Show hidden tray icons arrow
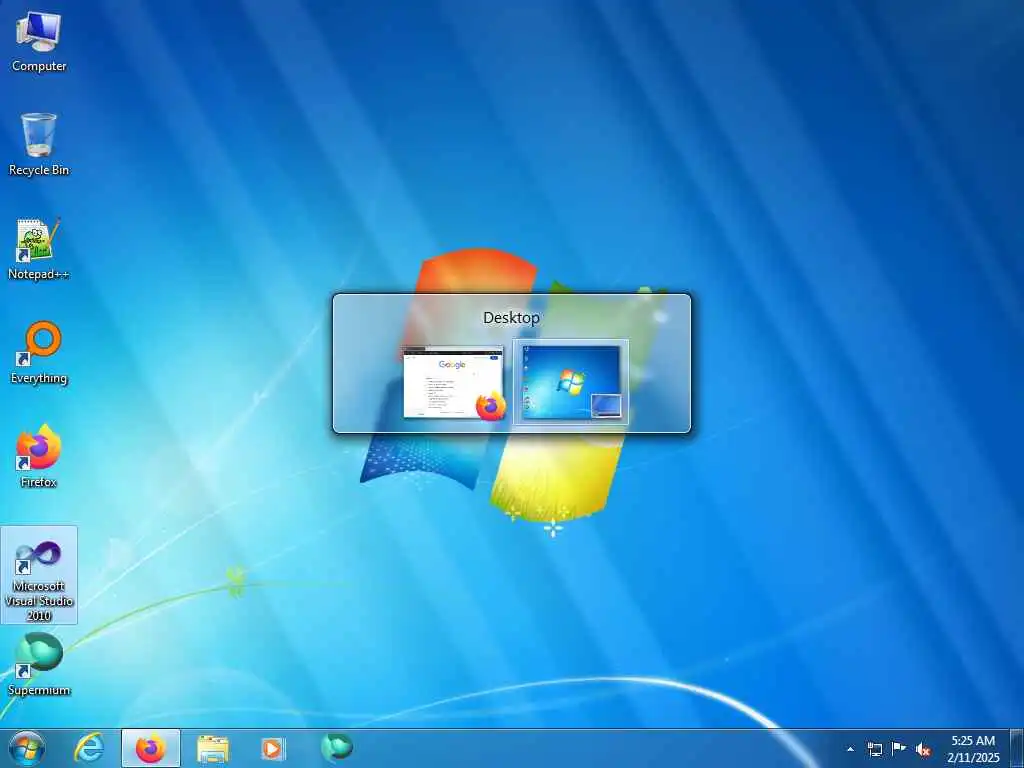Image resolution: width=1024 pixels, height=768 pixels. (850, 749)
